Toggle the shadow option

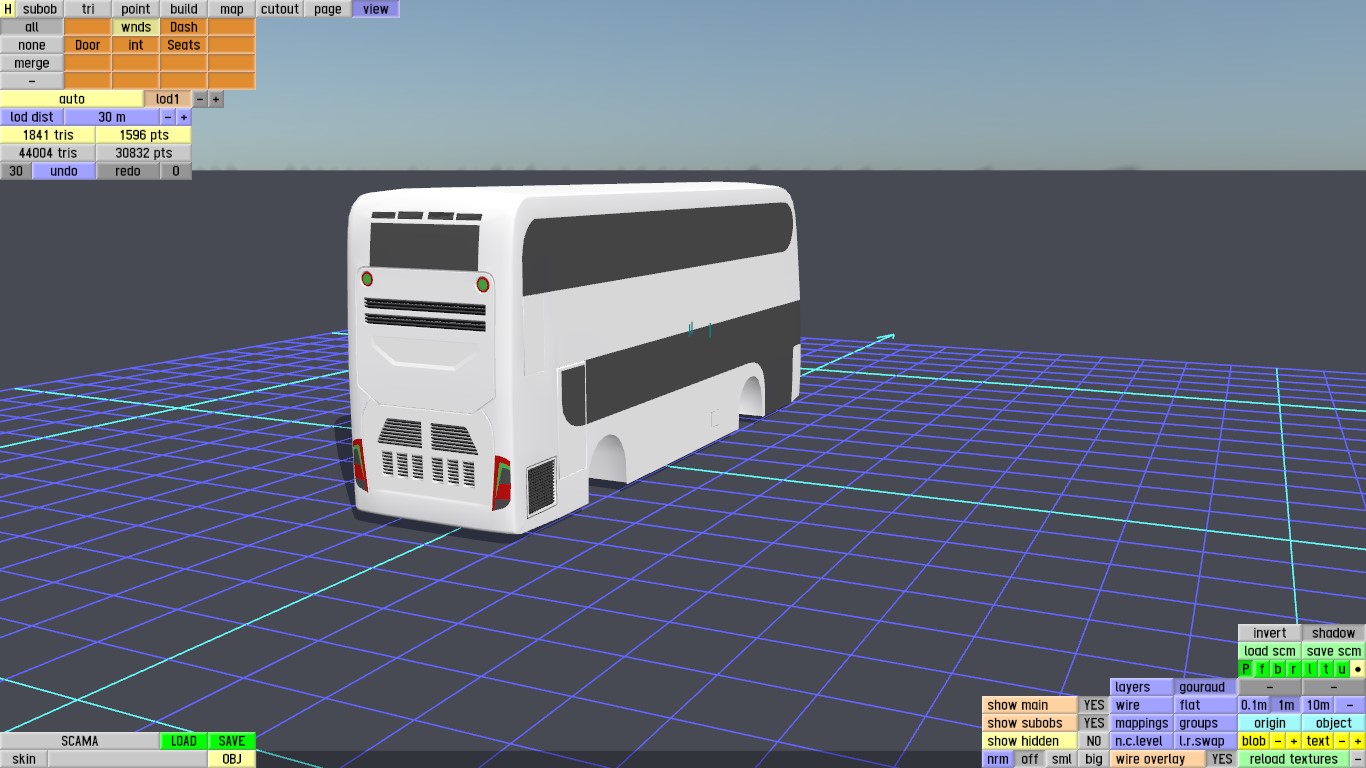tap(1334, 633)
